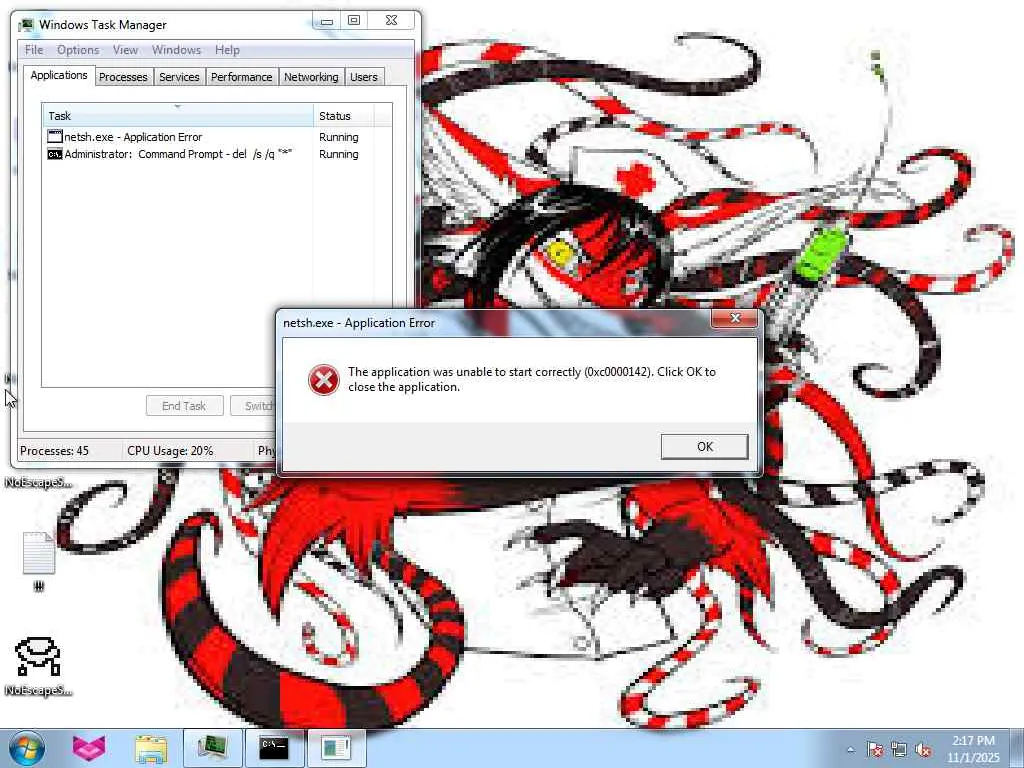Viewport: 1024px width, 768px height.
Task: Click the Command Prompt task icon in list
Action: tap(55, 154)
